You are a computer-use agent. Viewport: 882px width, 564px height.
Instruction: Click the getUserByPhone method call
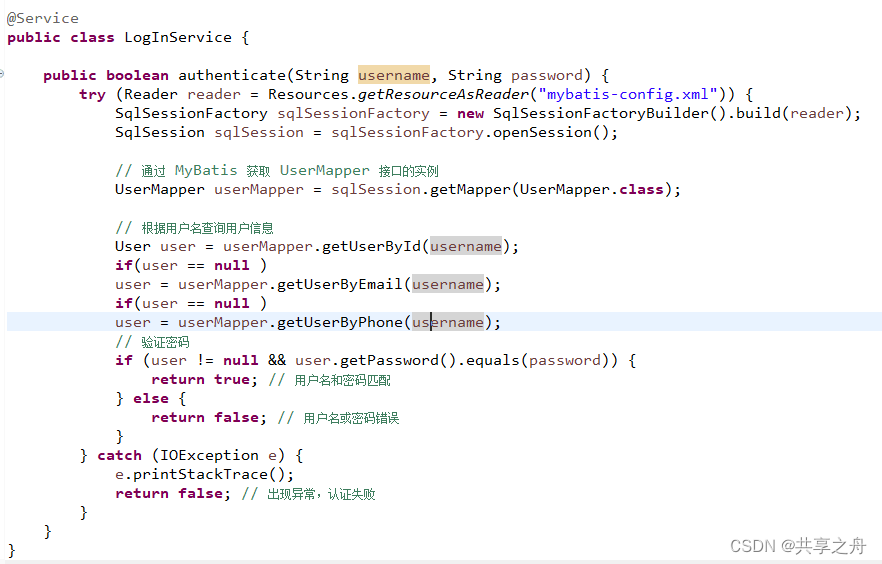click(340, 323)
